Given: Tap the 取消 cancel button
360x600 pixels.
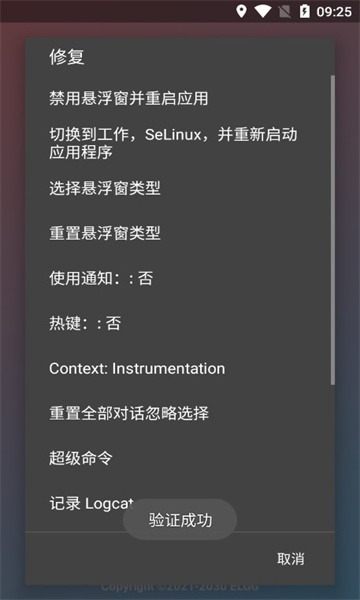Looking at the screenshot, I should click(291, 559).
